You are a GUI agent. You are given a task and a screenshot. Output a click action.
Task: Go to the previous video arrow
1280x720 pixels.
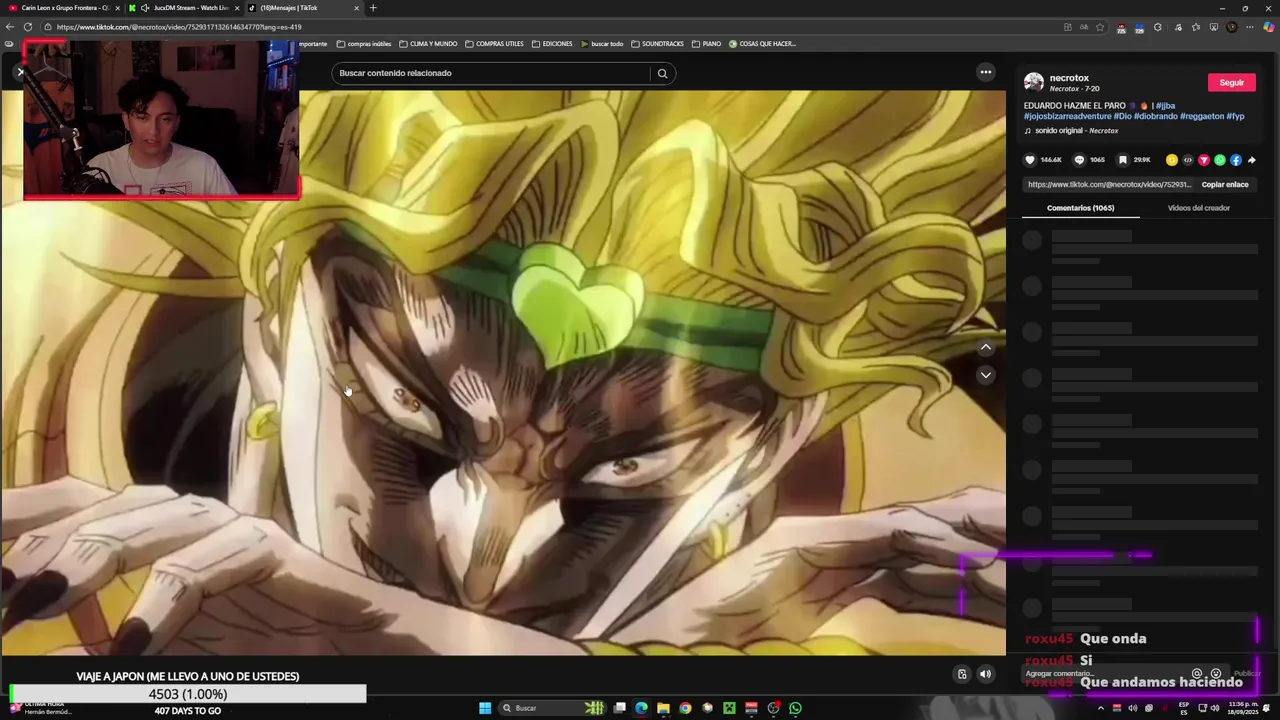[985, 347]
